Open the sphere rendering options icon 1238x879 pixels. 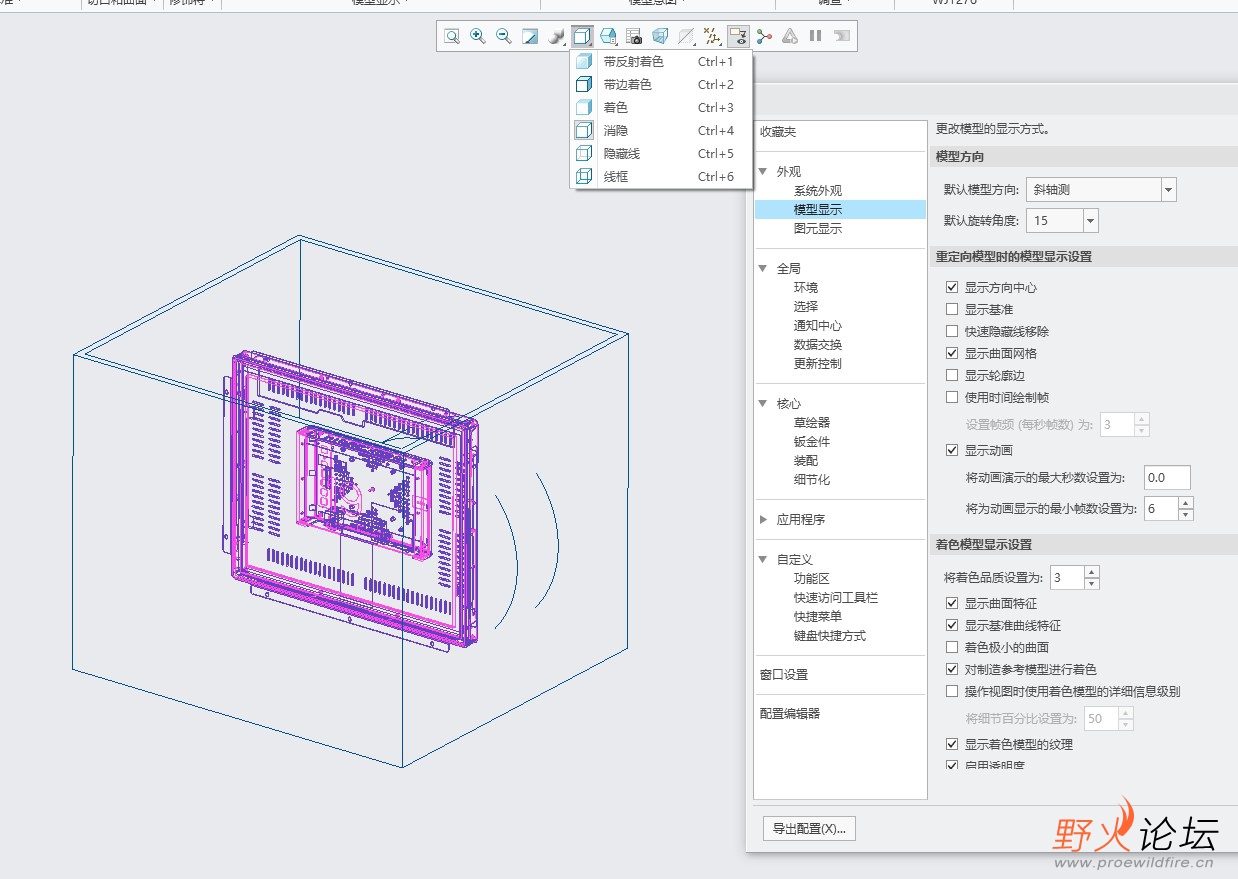(x=556, y=37)
